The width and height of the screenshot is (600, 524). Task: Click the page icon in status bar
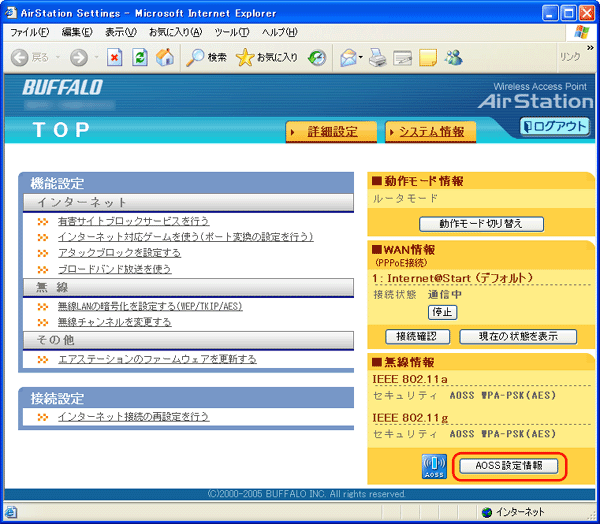[10, 512]
